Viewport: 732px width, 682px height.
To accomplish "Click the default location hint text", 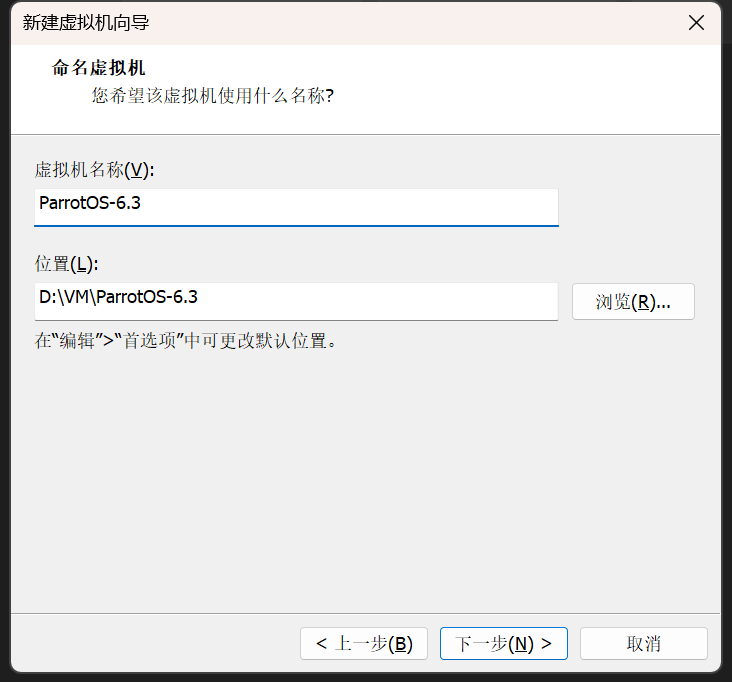I will point(185,341).
